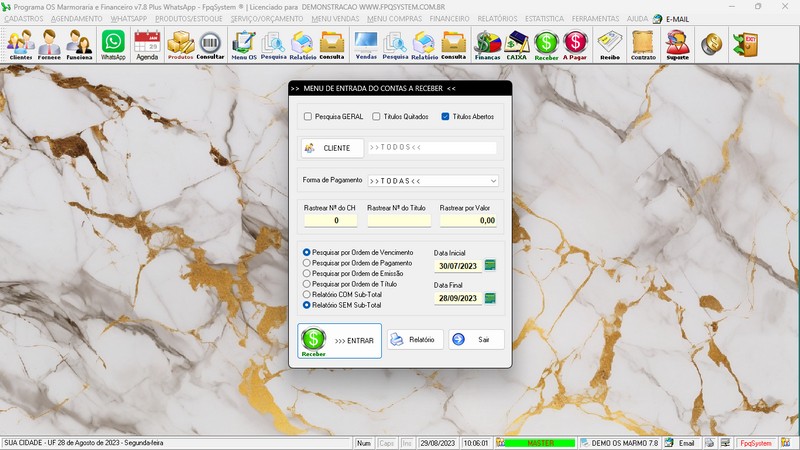
Task: Click Pesquisa icon next to Menu OS
Action: tap(273, 45)
